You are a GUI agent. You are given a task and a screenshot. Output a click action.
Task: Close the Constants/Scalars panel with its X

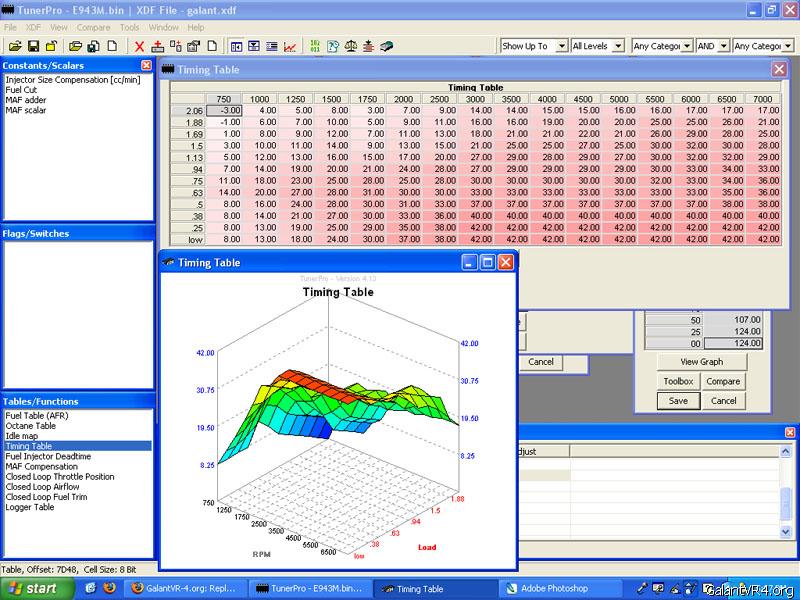(x=146, y=65)
